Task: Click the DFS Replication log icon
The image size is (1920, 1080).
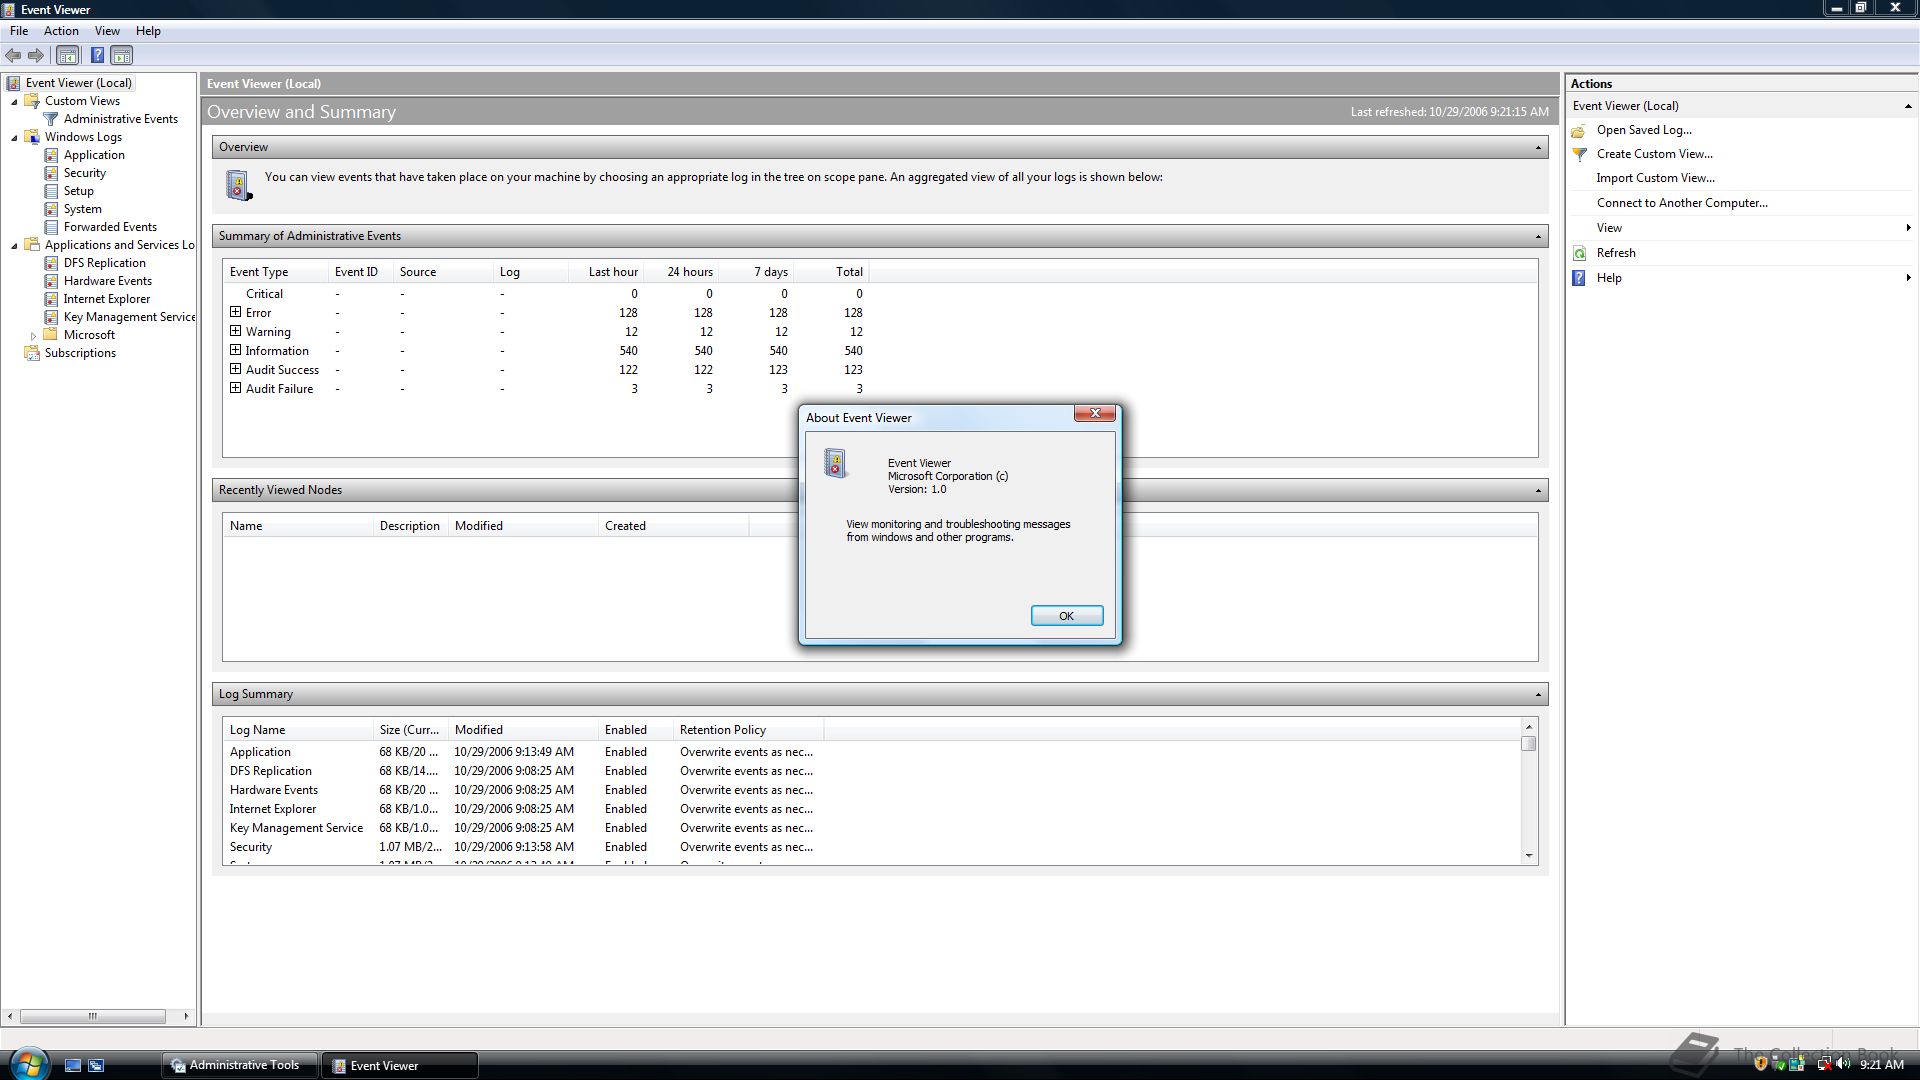Action: point(51,263)
